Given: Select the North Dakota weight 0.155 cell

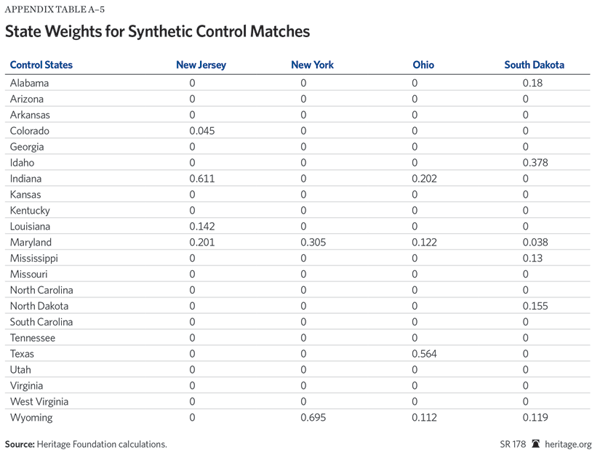Looking at the screenshot, I should coord(536,305).
